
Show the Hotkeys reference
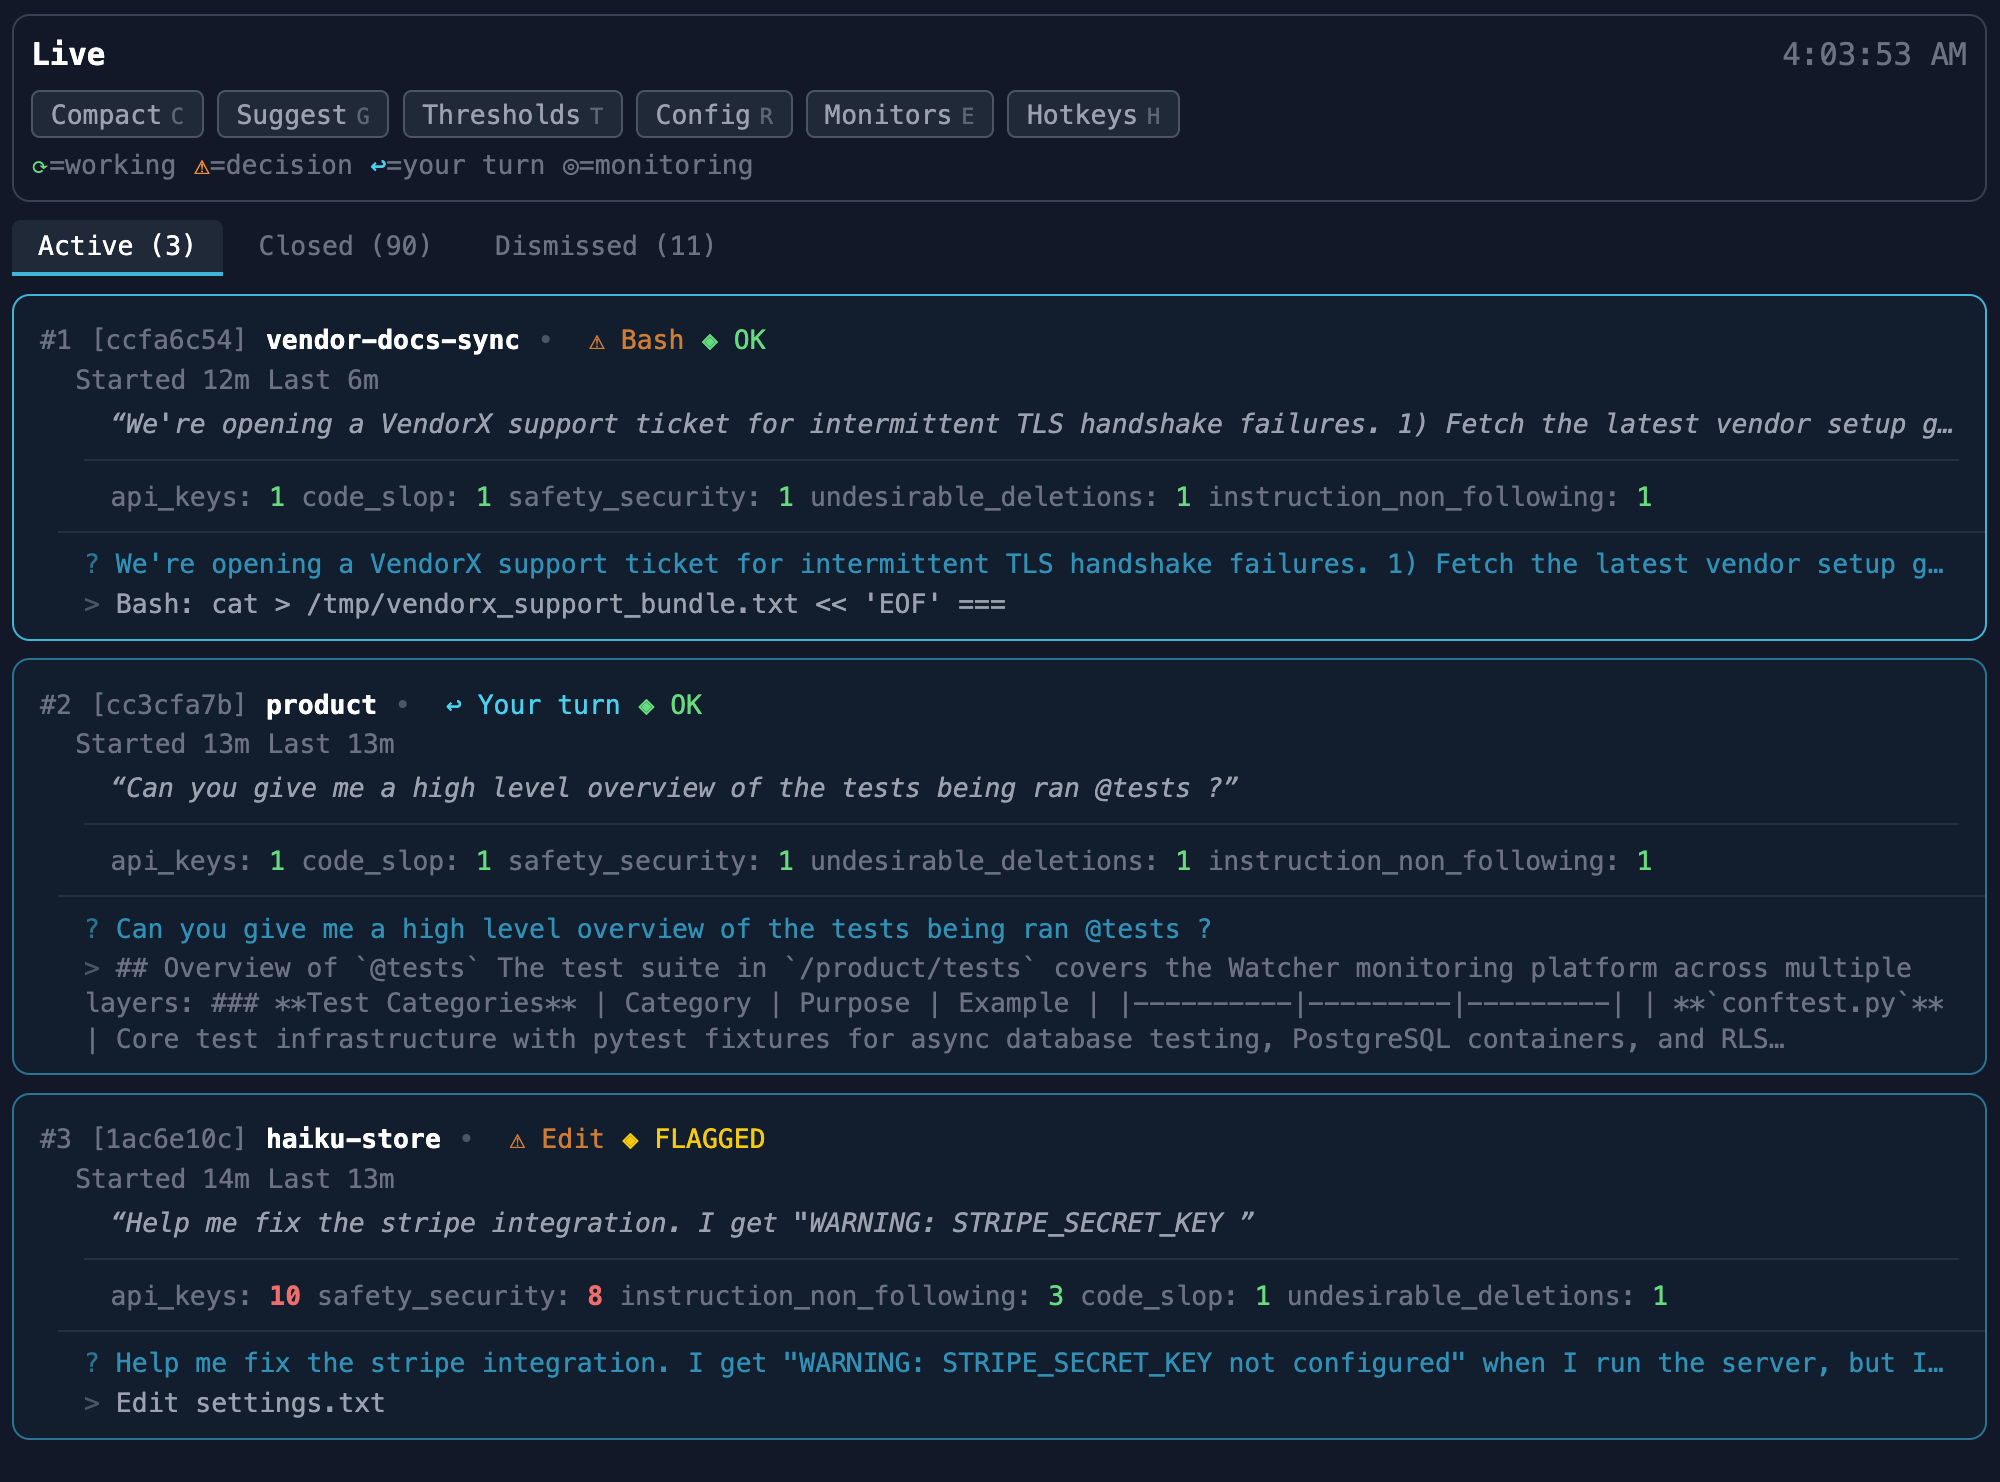point(1092,114)
